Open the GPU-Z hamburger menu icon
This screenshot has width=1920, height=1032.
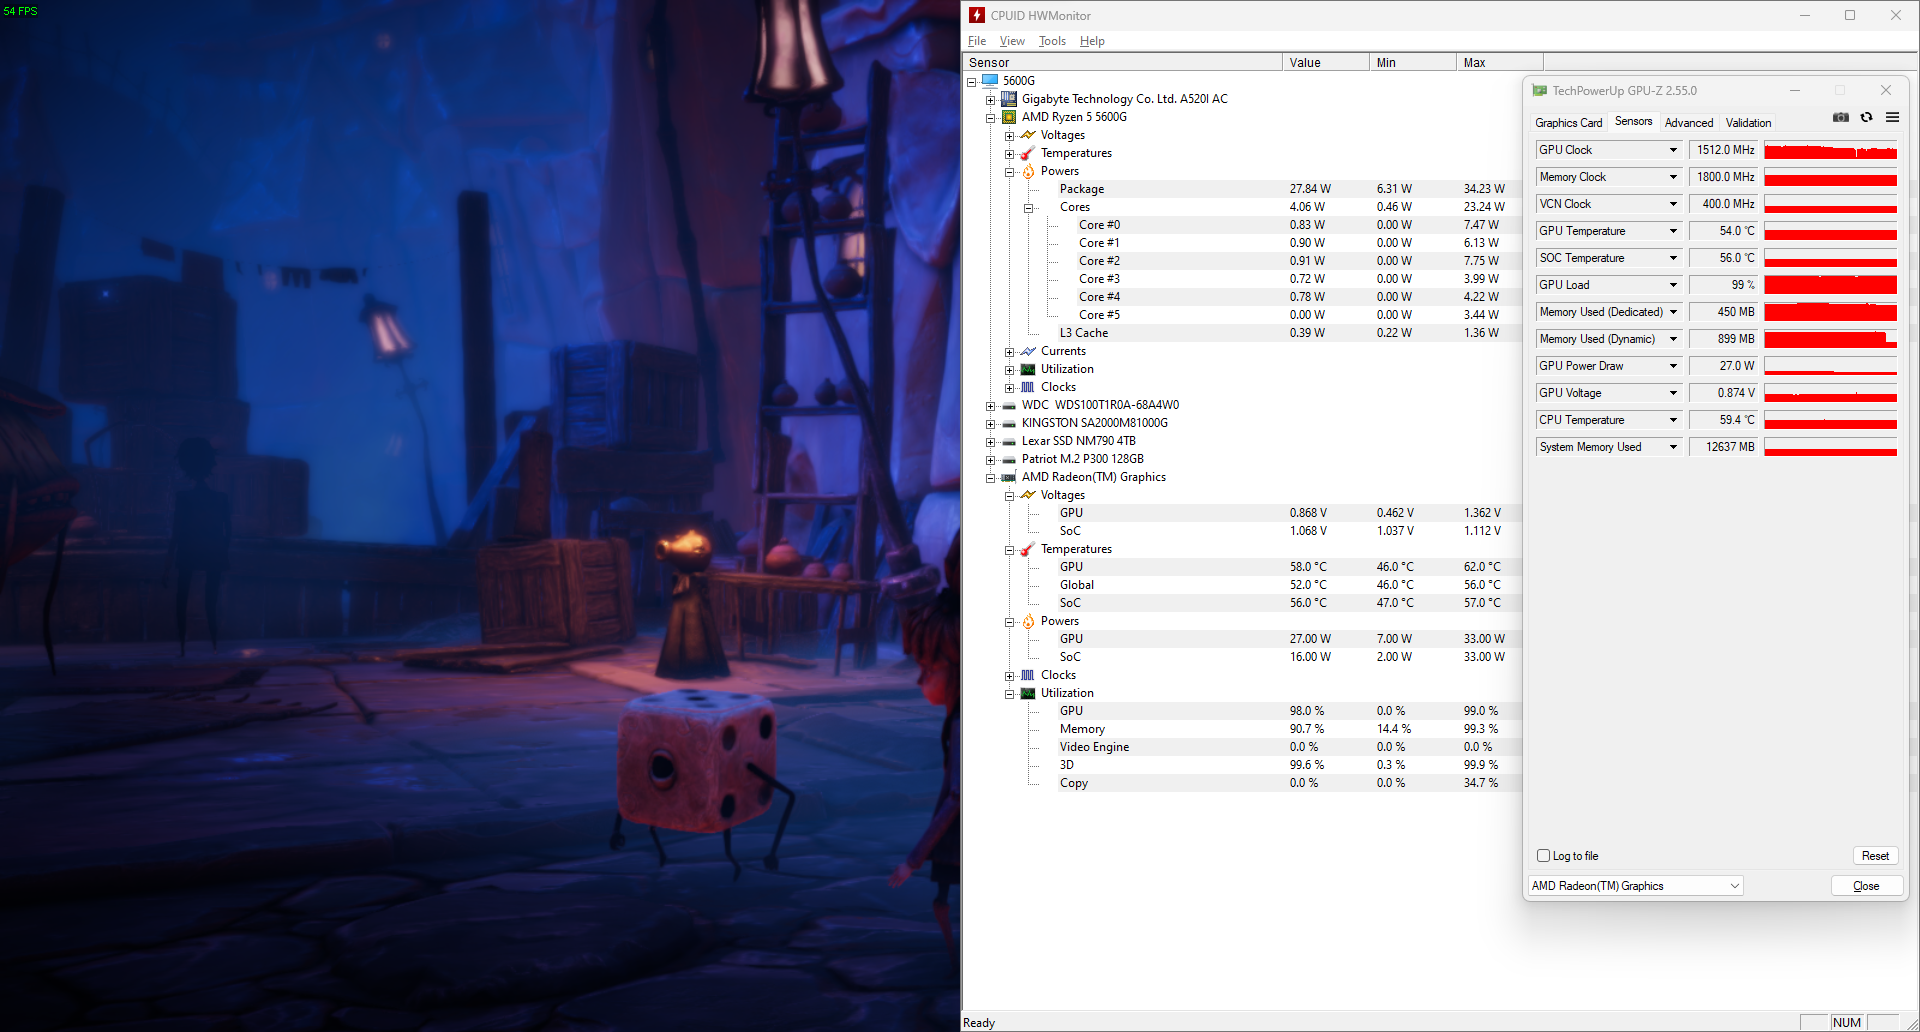click(1892, 117)
